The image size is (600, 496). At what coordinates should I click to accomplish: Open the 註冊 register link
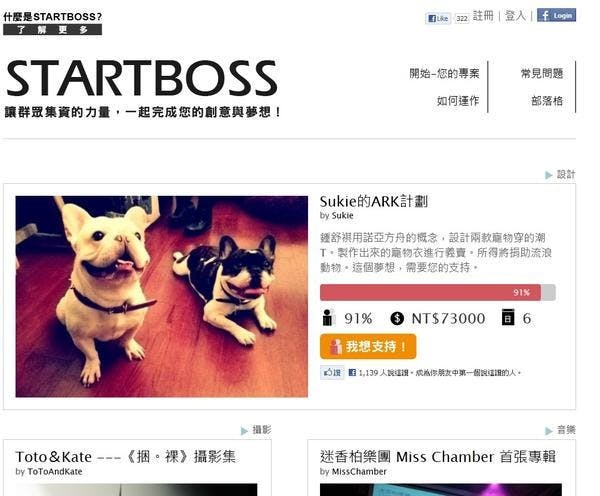[x=483, y=16]
